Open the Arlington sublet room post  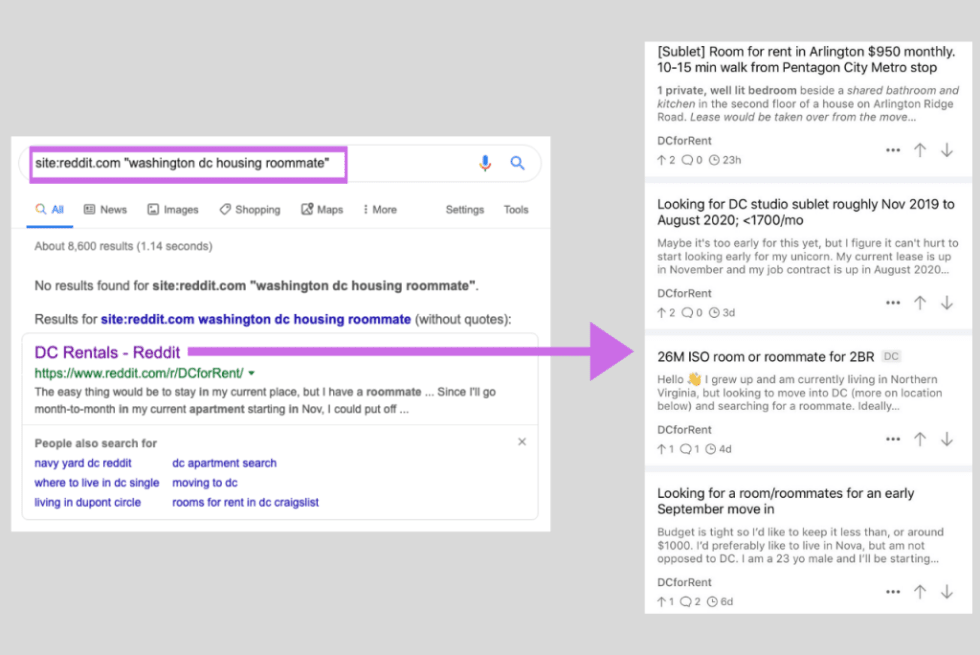(x=806, y=59)
